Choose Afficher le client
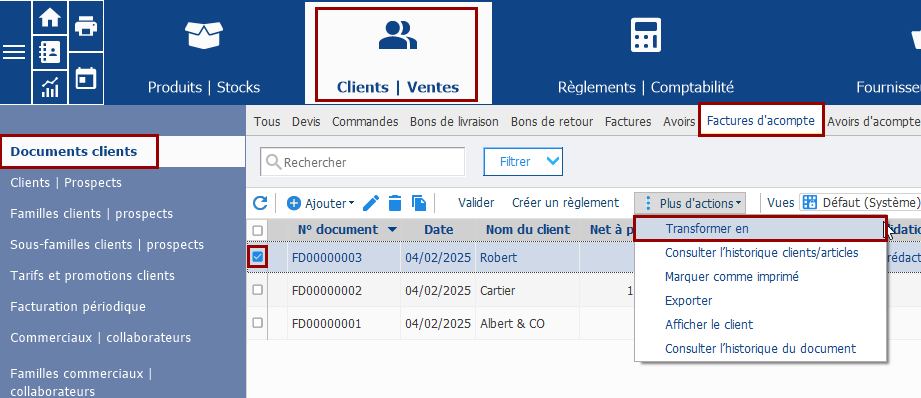The image size is (921, 398). (761, 325)
